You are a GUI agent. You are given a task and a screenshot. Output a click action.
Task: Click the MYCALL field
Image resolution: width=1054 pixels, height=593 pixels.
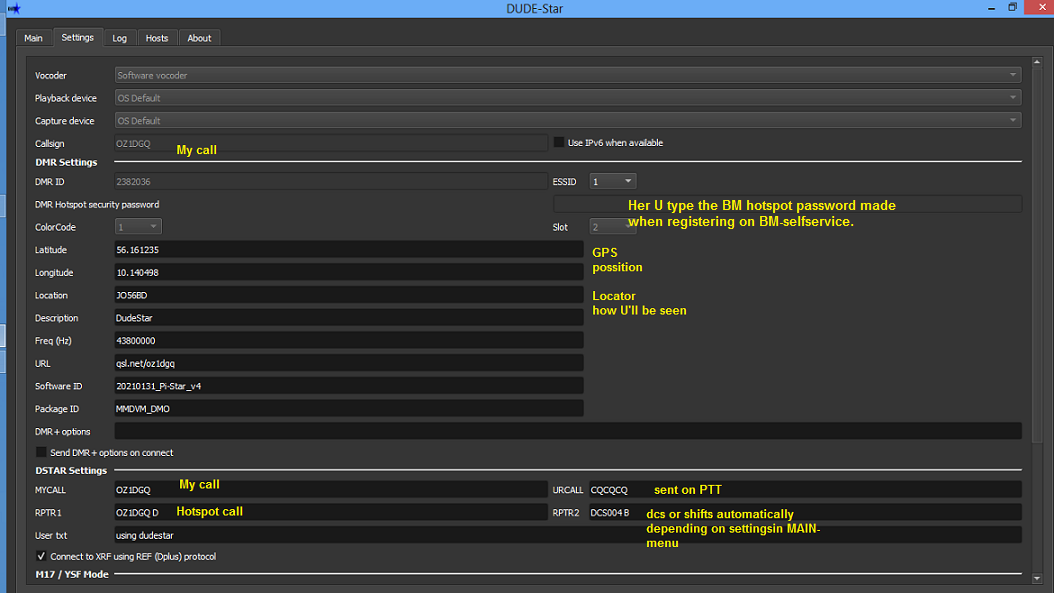click(x=331, y=490)
